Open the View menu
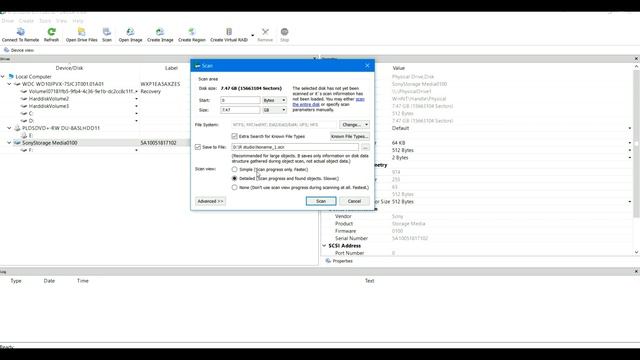The image size is (640, 360). (62, 21)
